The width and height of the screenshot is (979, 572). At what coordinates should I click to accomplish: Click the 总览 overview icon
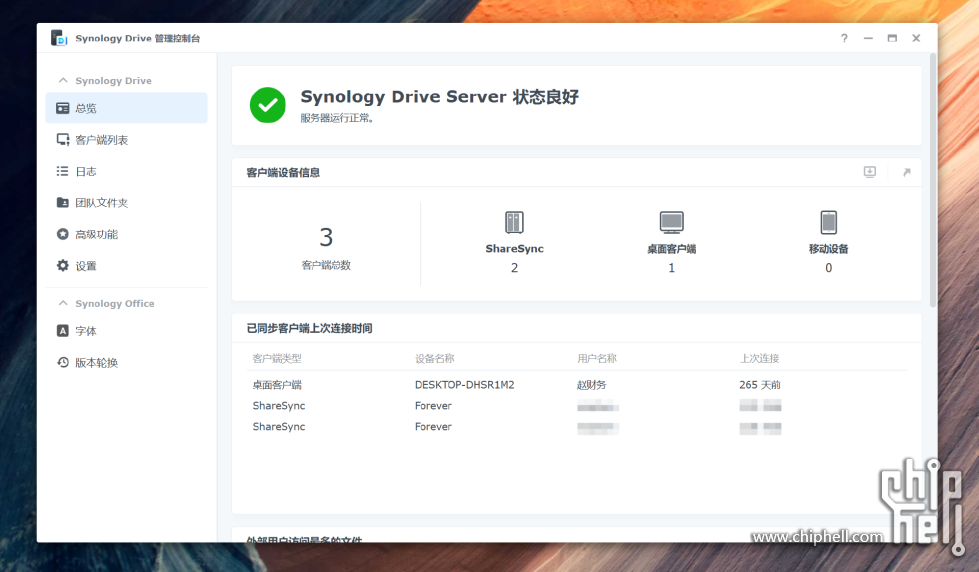pos(62,108)
